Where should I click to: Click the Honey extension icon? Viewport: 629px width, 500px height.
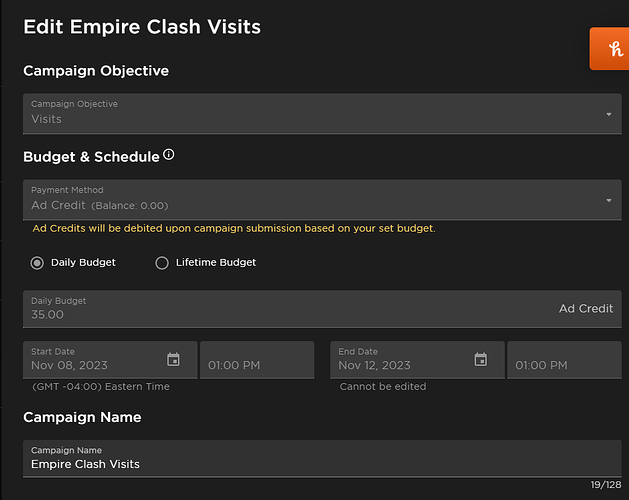607,48
